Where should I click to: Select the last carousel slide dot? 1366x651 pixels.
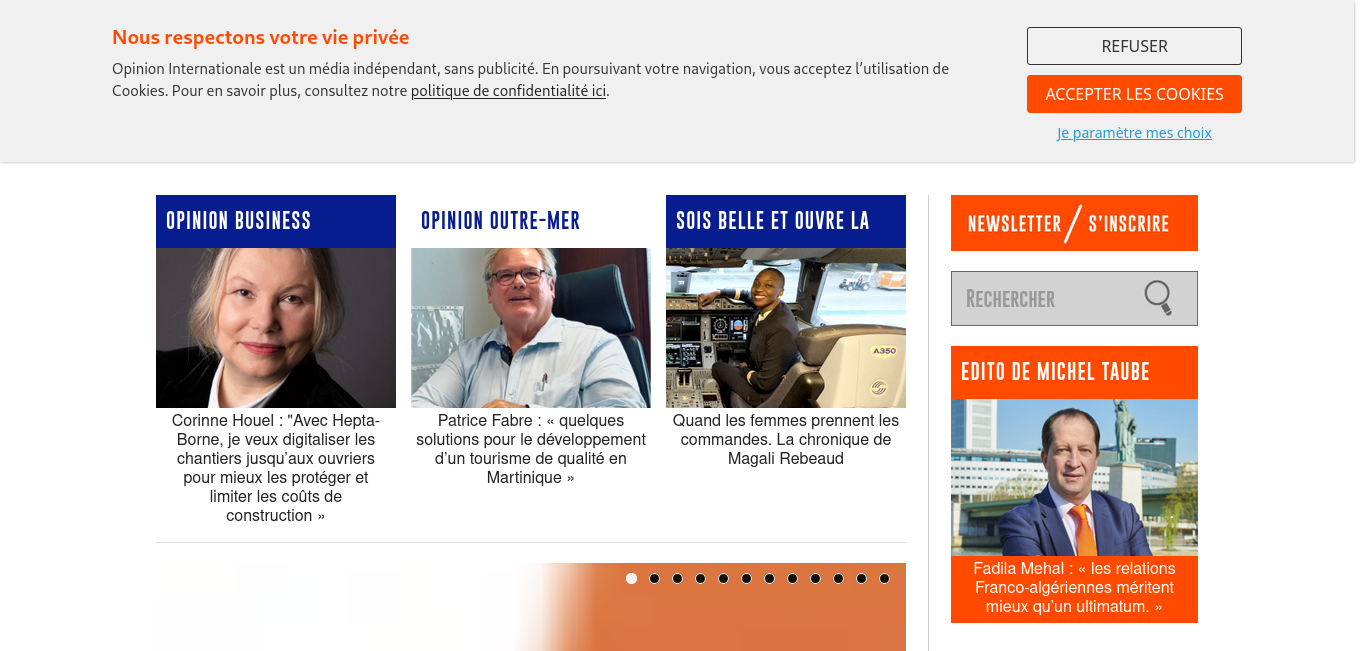[884, 578]
